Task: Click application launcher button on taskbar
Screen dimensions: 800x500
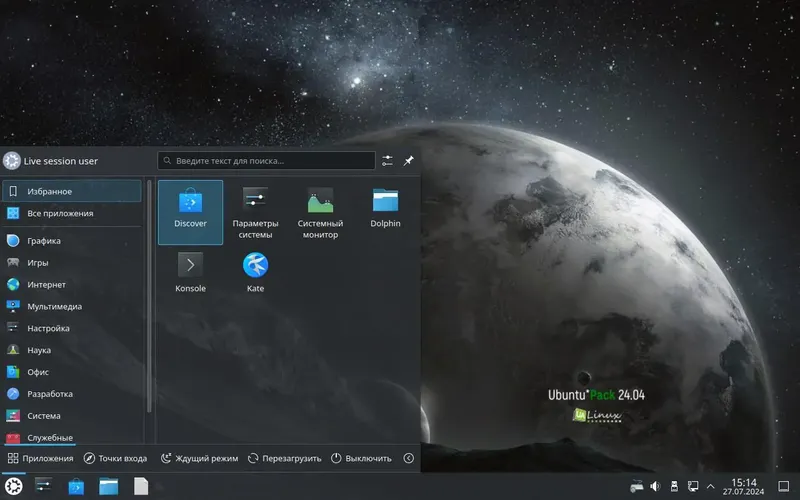Action: coord(14,486)
